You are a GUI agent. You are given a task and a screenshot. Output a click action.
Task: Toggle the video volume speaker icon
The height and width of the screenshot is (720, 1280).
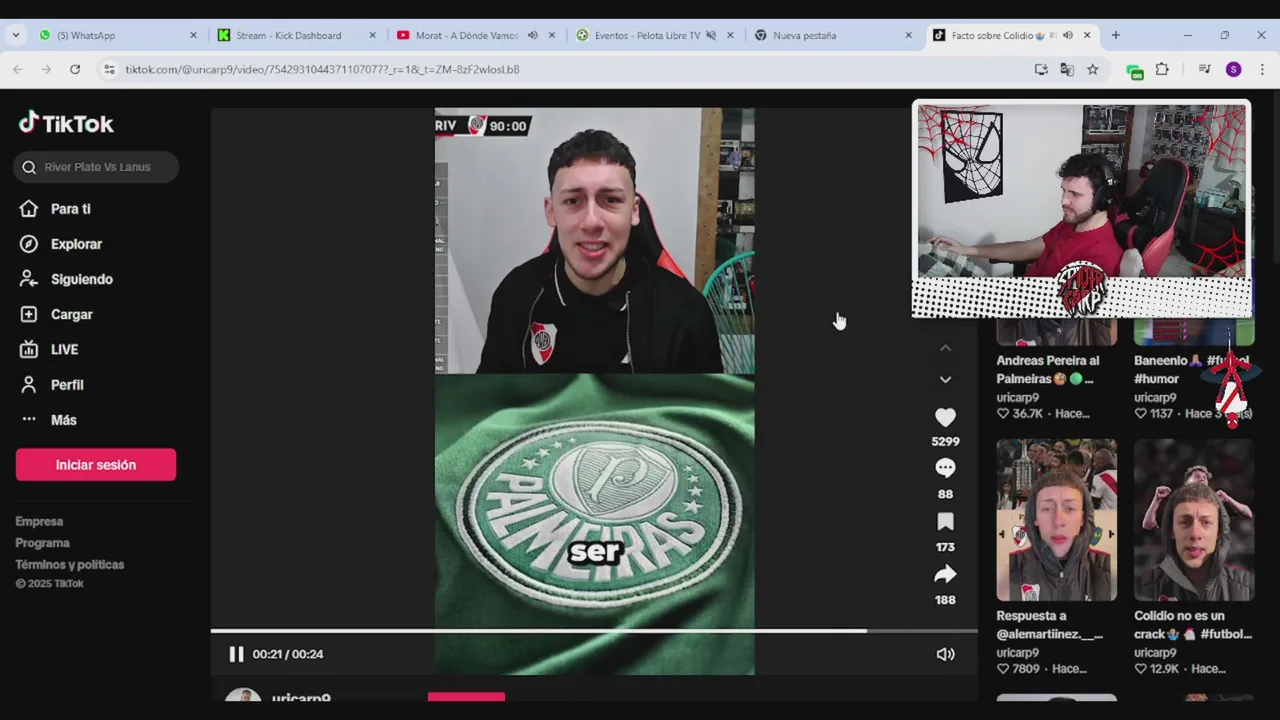point(945,654)
